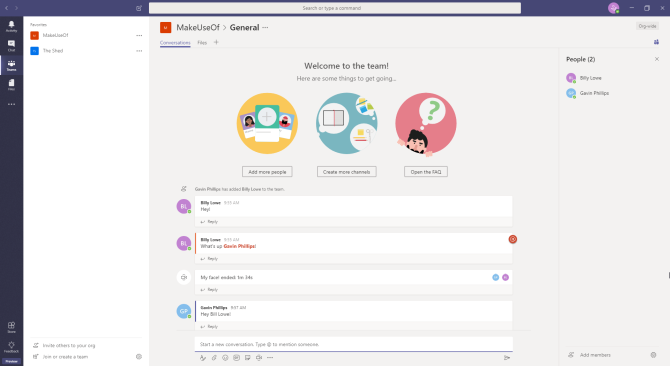This screenshot has width=670, height=366.
Task: Click Billy Lowe's avatar on first message
Action: pos(184,206)
